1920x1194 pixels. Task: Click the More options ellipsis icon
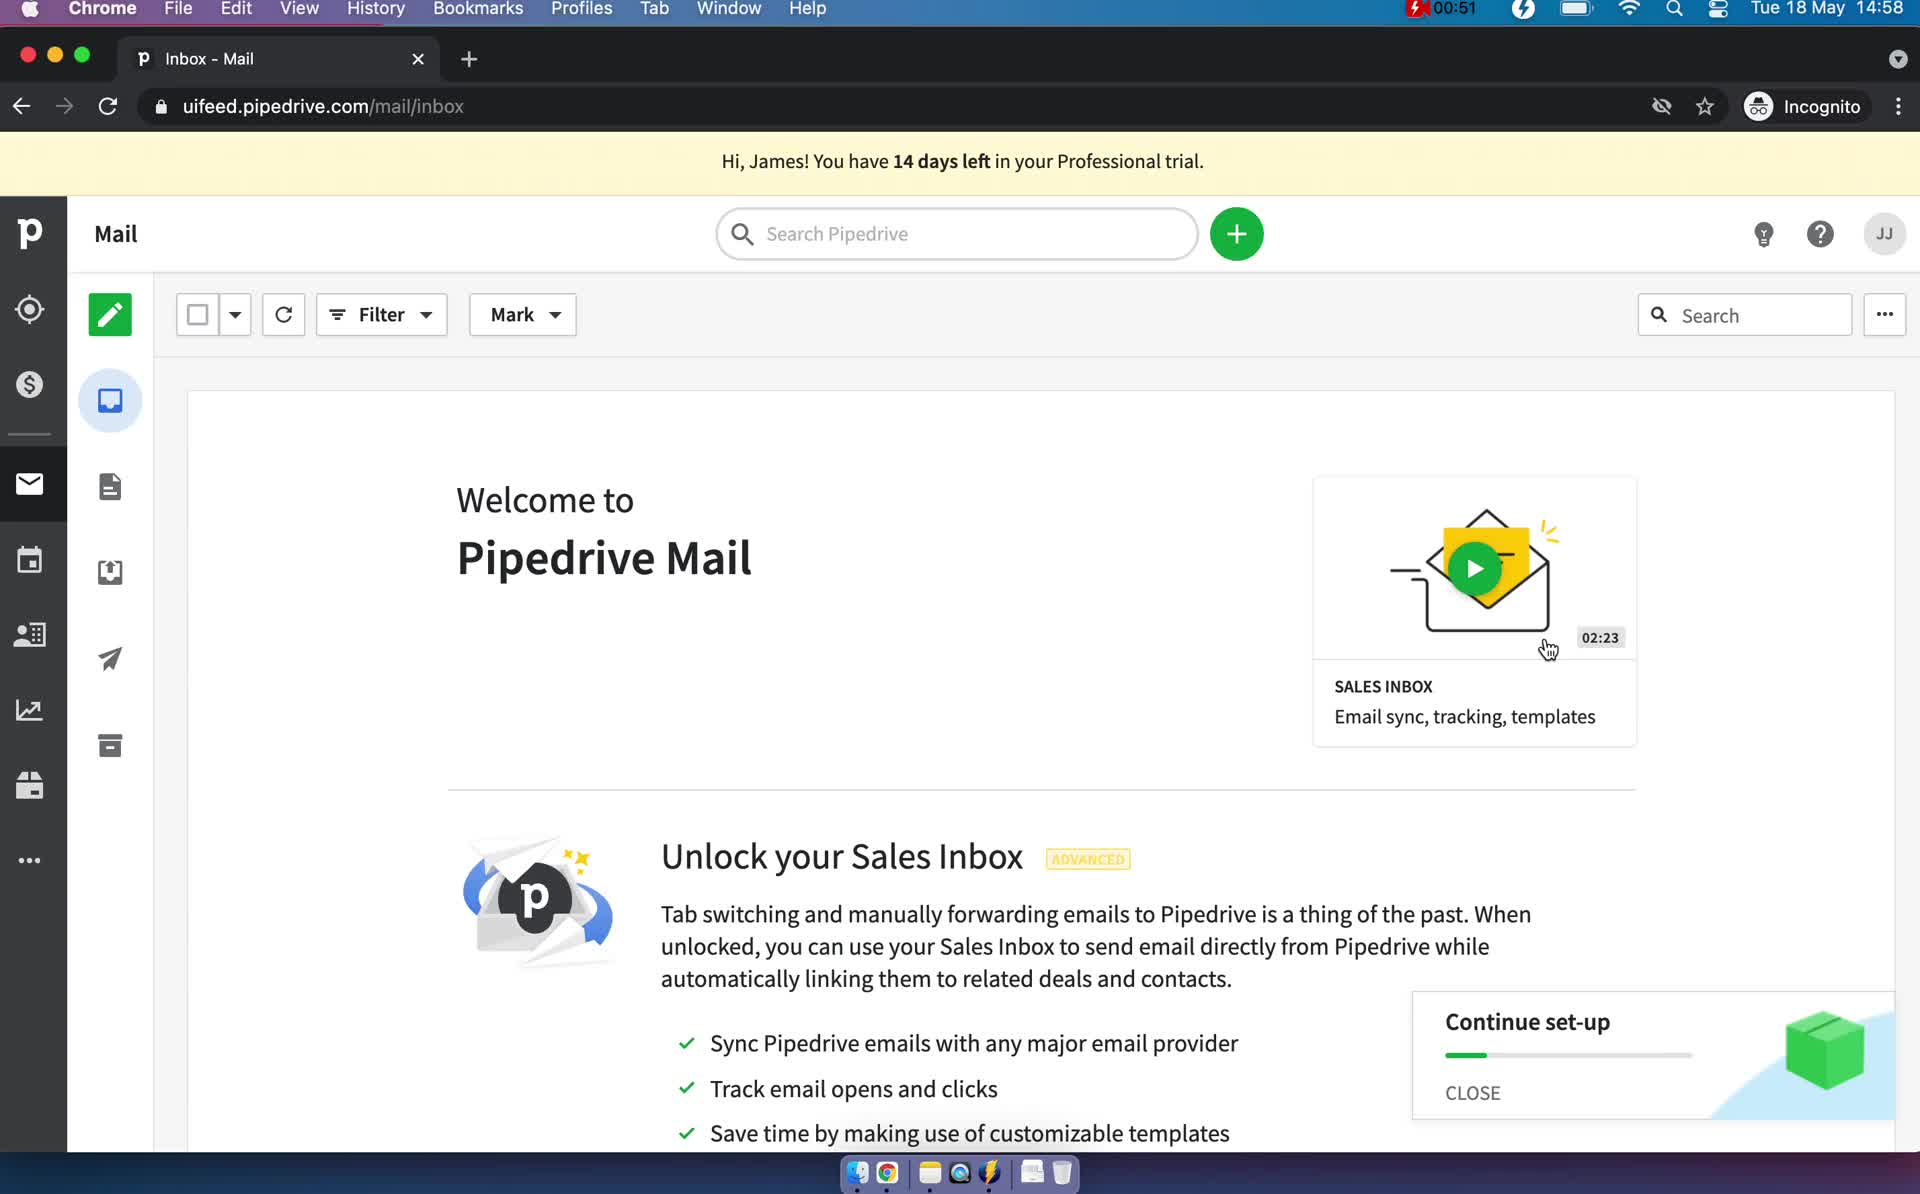pyautogui.click(x=1884, y=314)
